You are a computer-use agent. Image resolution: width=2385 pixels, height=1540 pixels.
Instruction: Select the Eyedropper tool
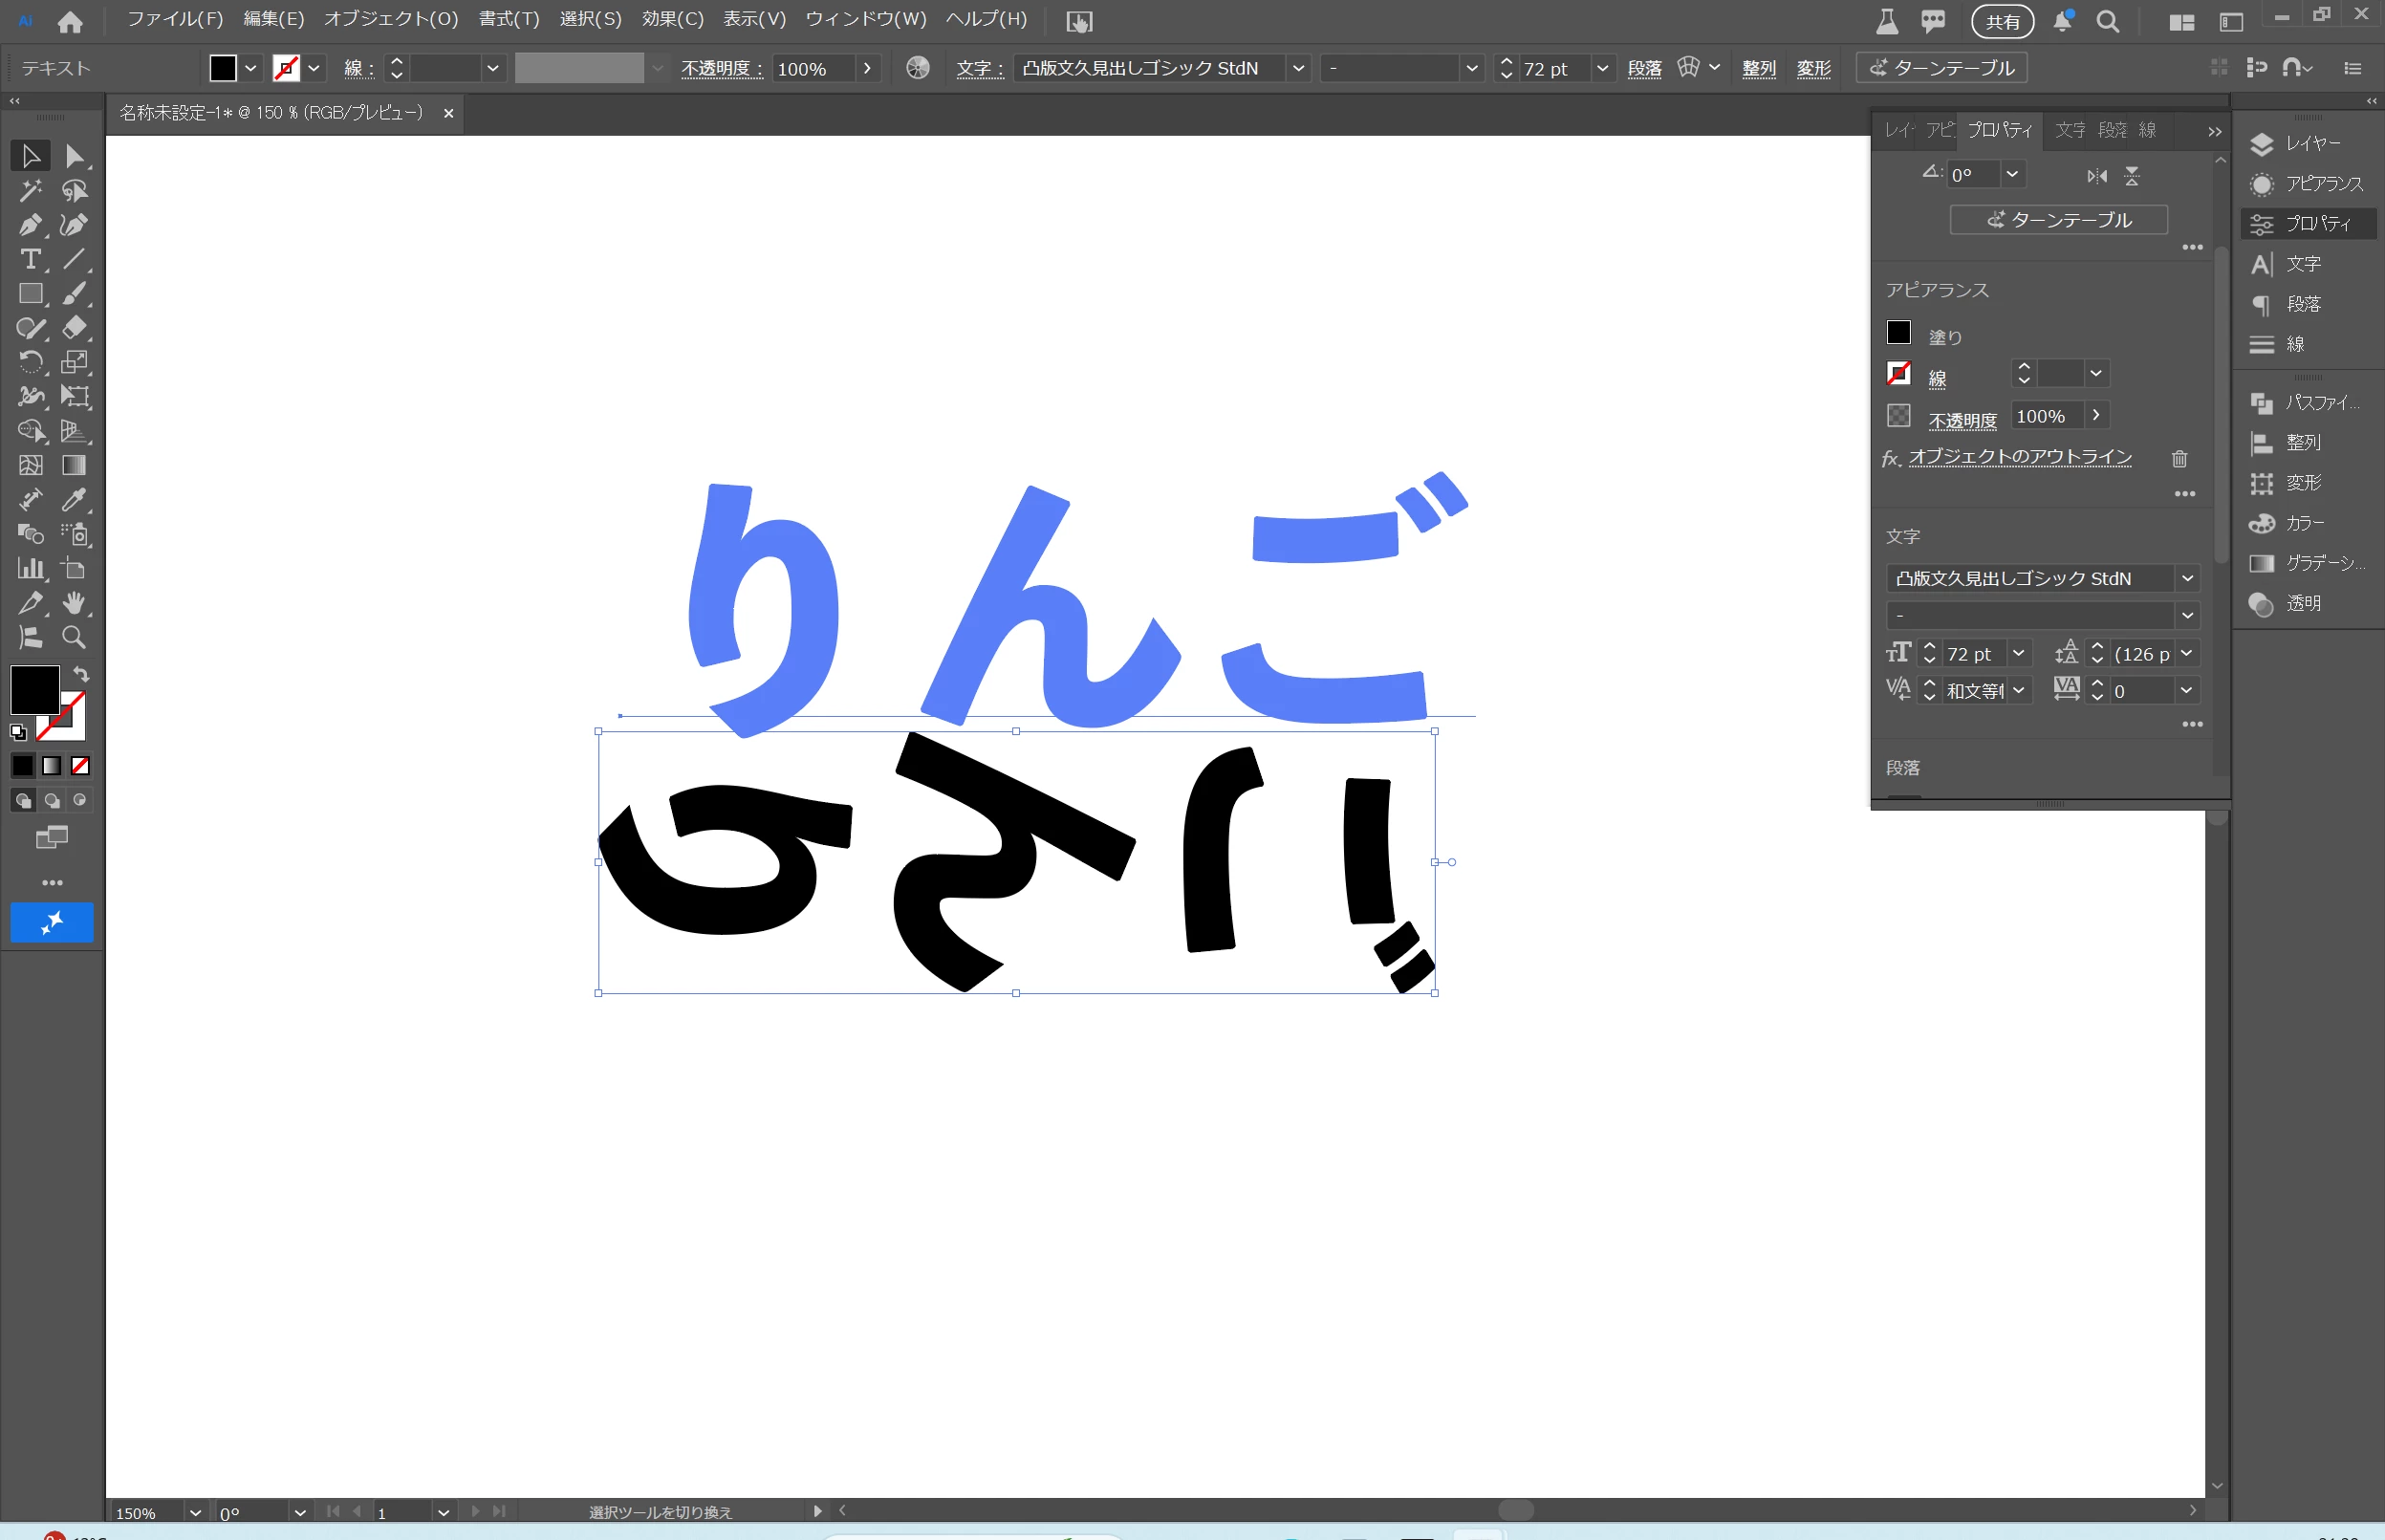click(x=74, y=499)
